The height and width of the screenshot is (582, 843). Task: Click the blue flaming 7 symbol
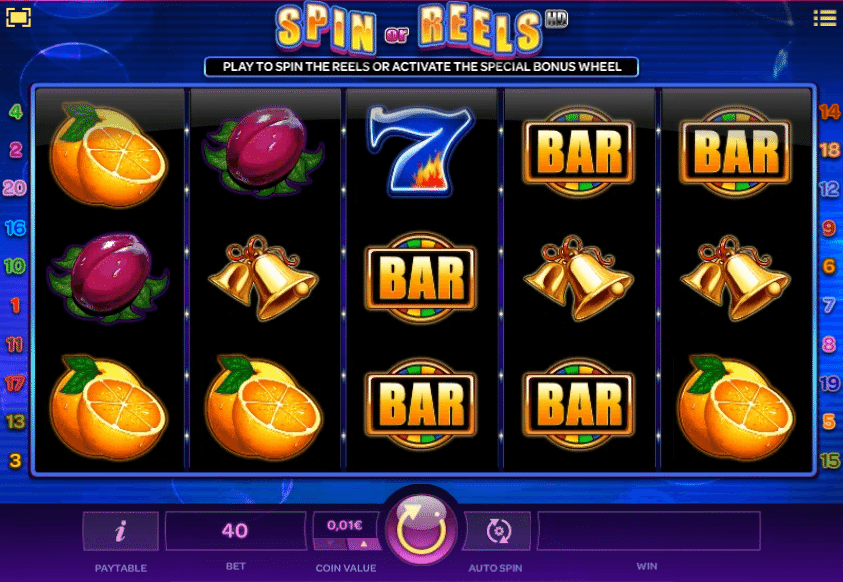click(x=421, y=150)
